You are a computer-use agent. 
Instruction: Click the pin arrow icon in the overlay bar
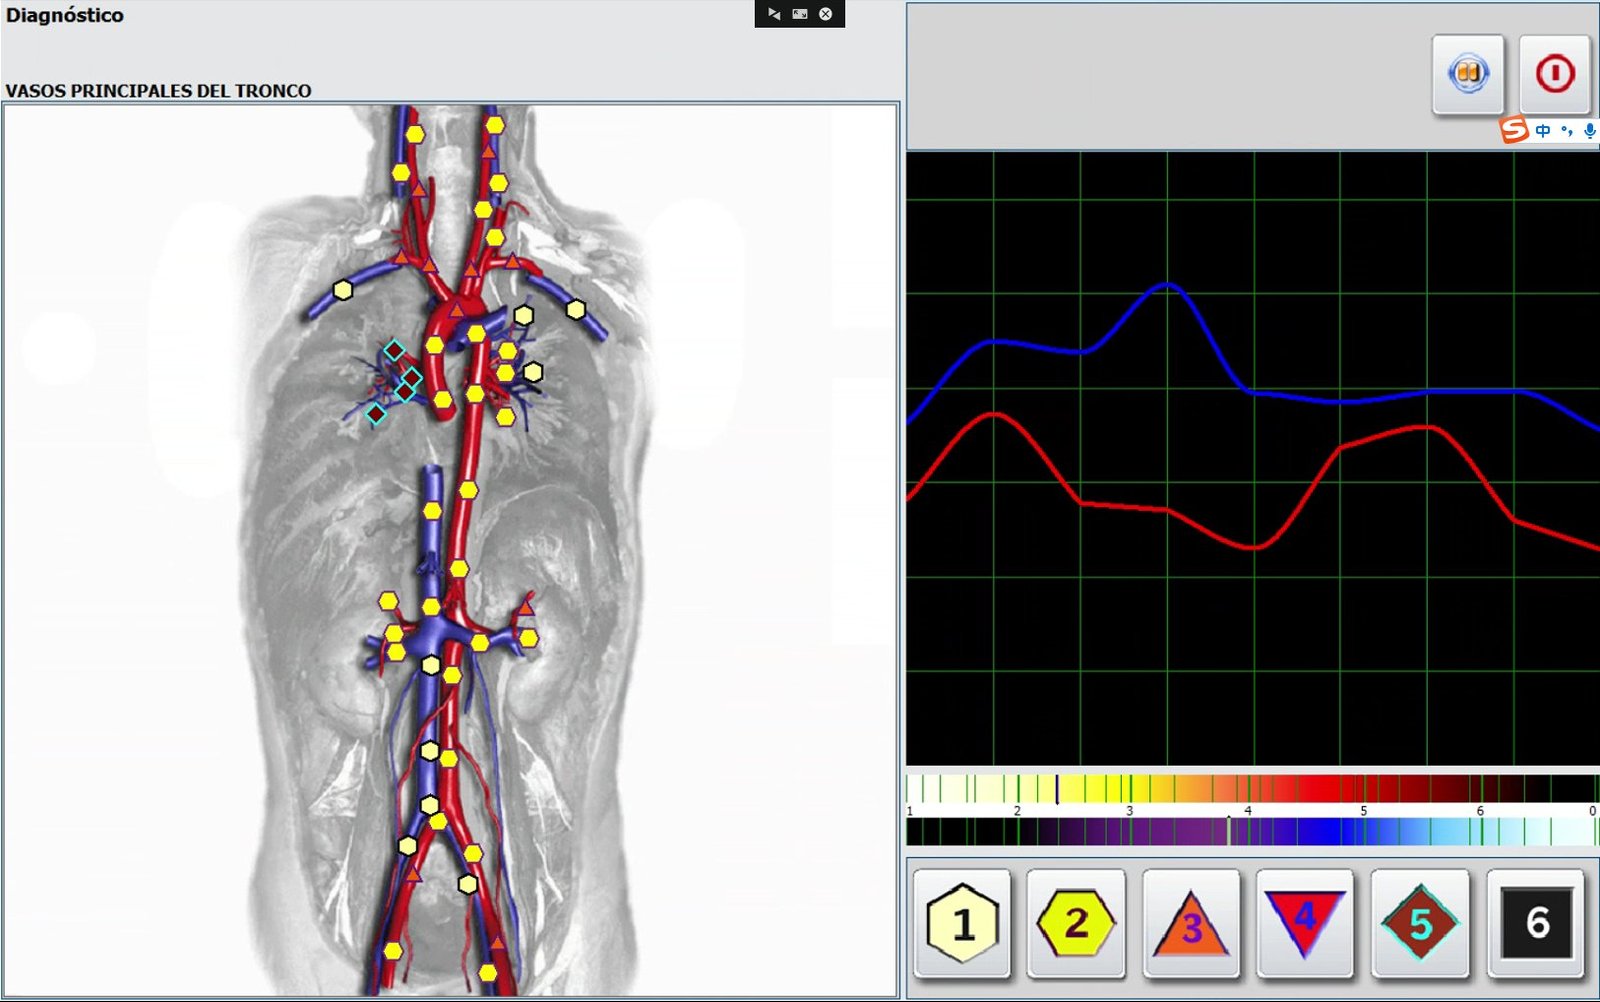coord(774,14)
